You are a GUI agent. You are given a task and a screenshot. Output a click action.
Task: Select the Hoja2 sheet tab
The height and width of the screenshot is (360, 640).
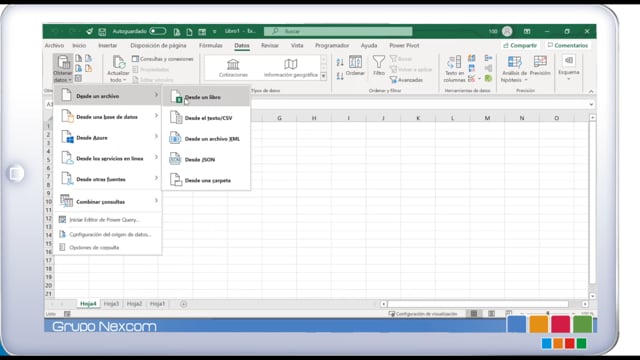pyautogui.click(x=134, y=304)
